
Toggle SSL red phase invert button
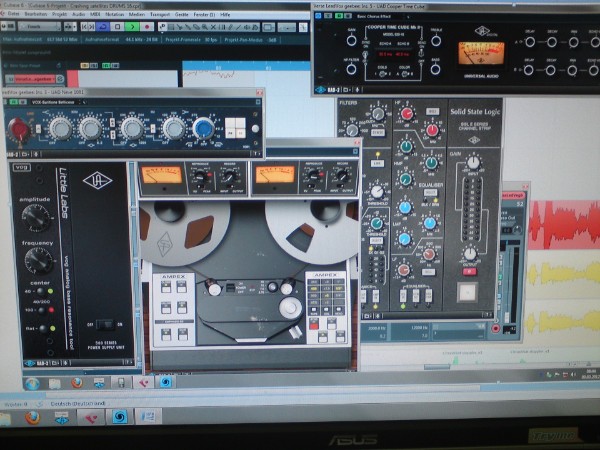469,272
